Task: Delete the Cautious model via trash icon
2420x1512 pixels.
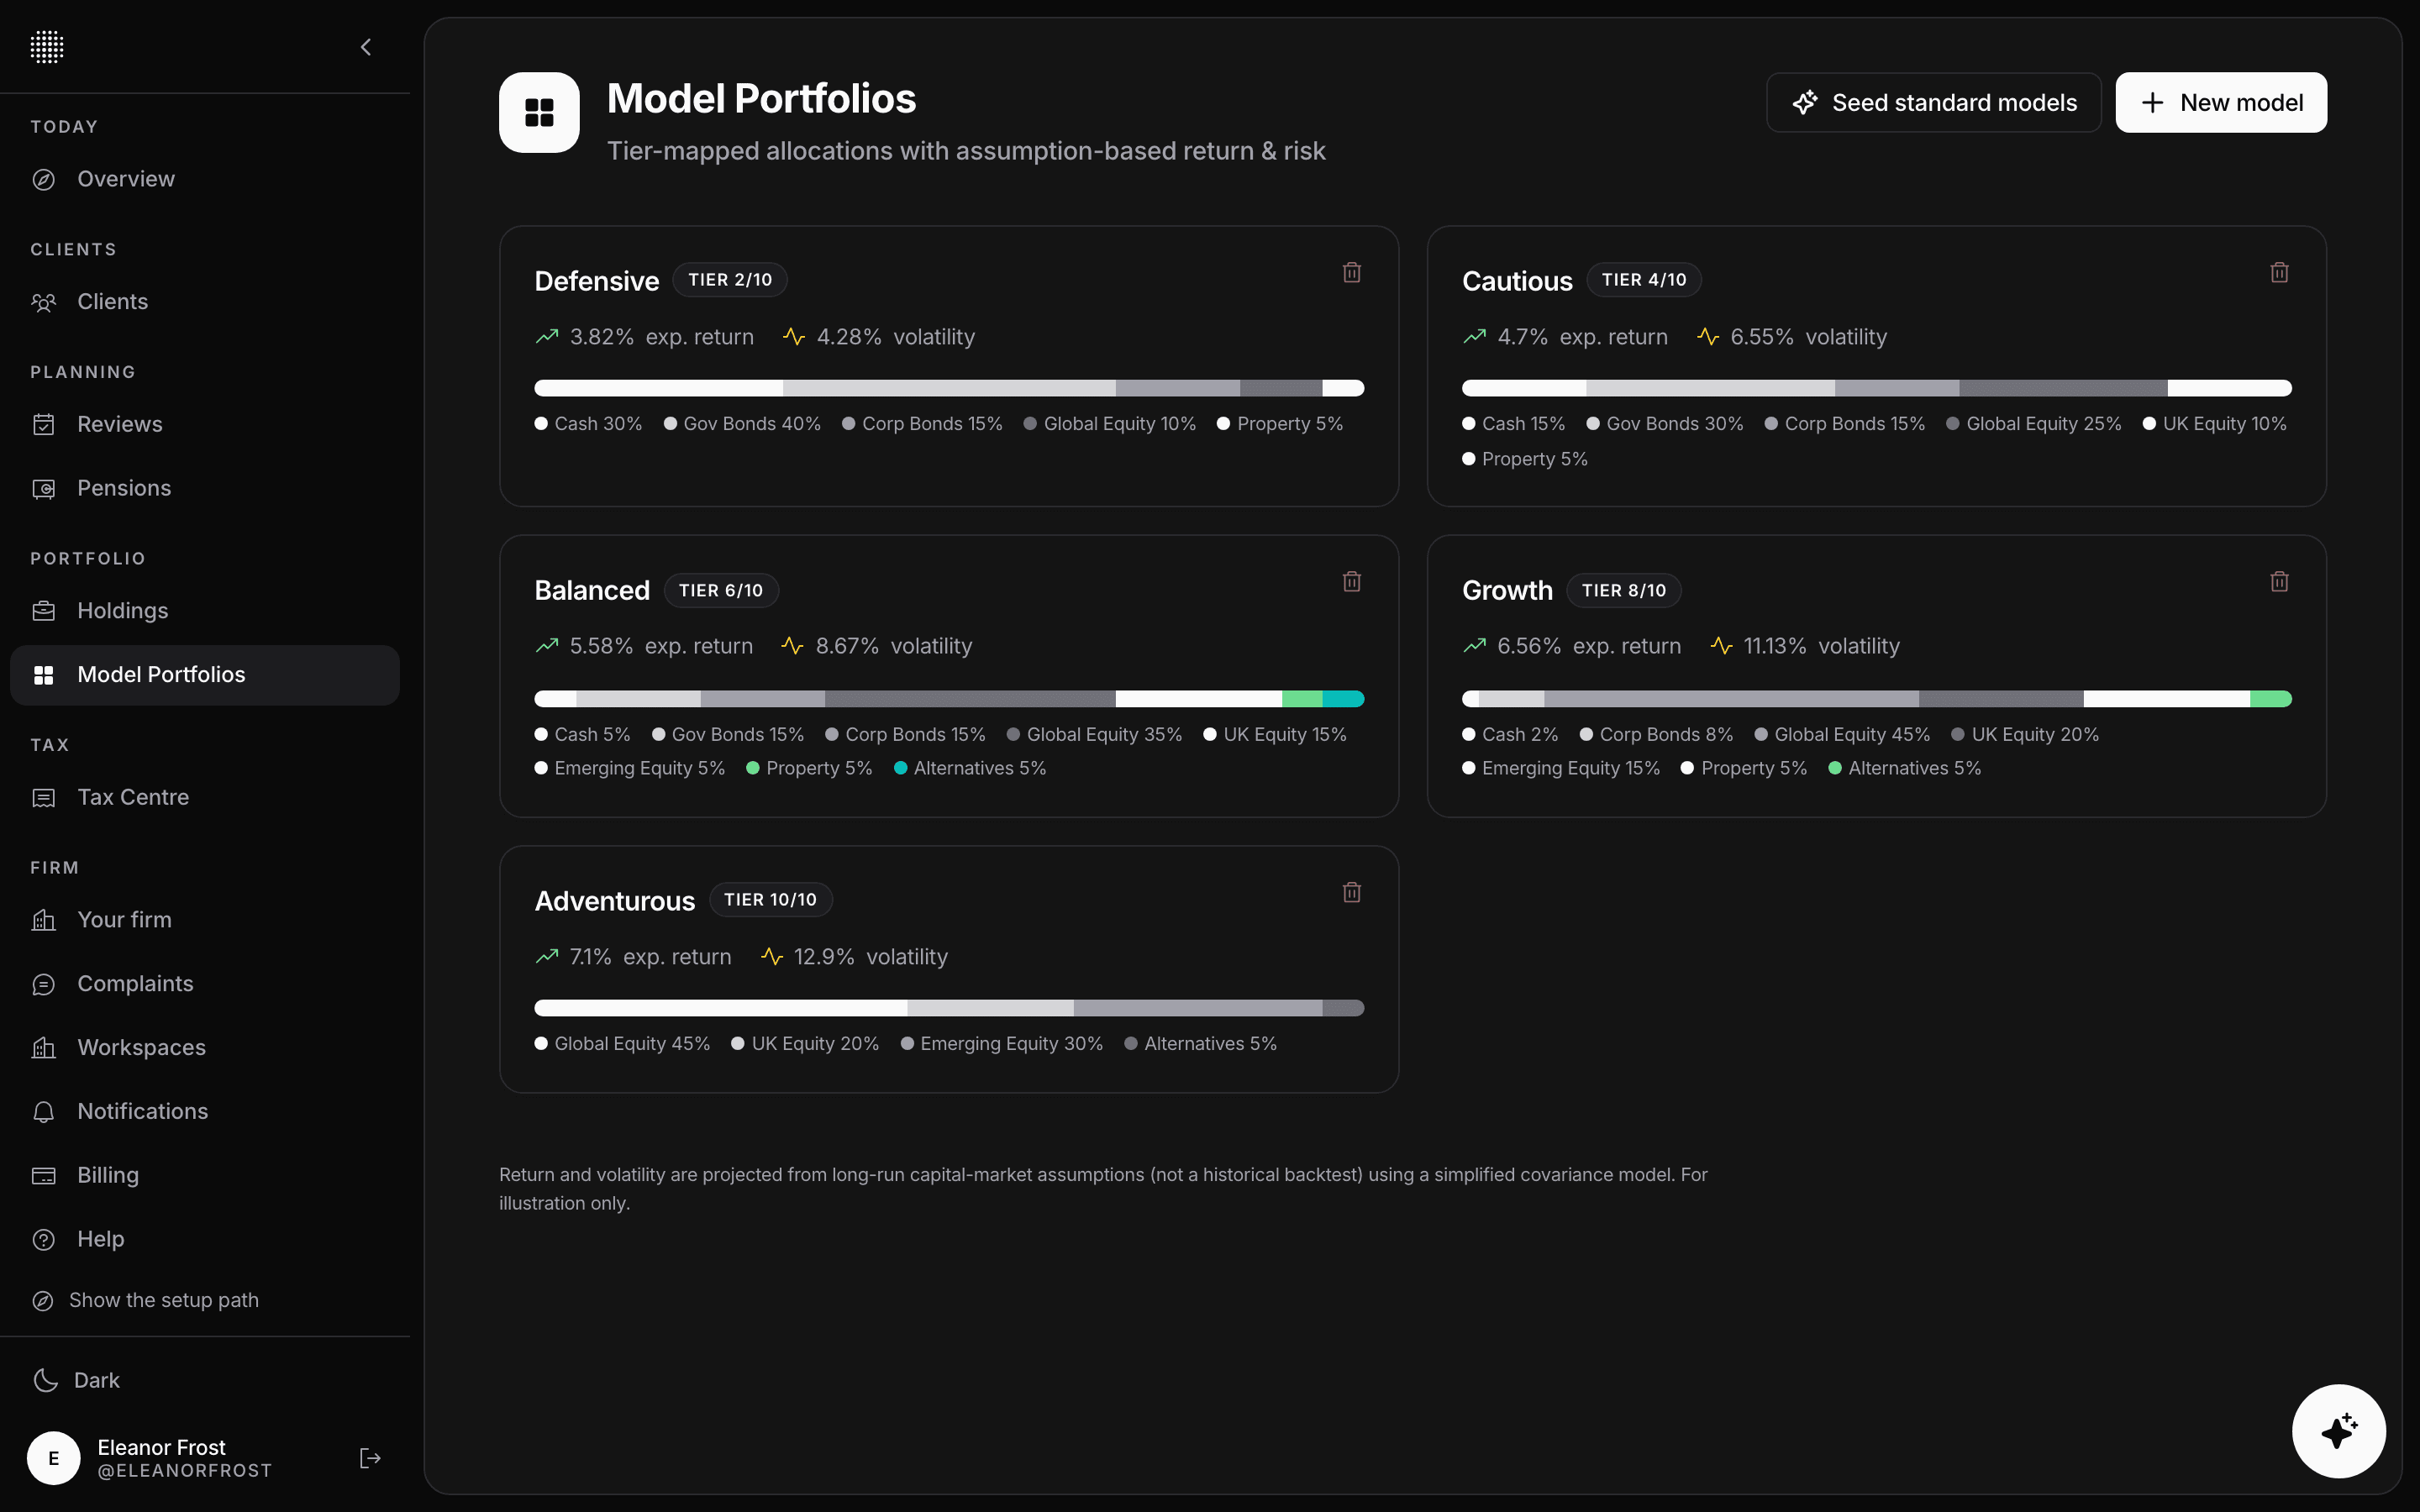Action: (2280, 272)
